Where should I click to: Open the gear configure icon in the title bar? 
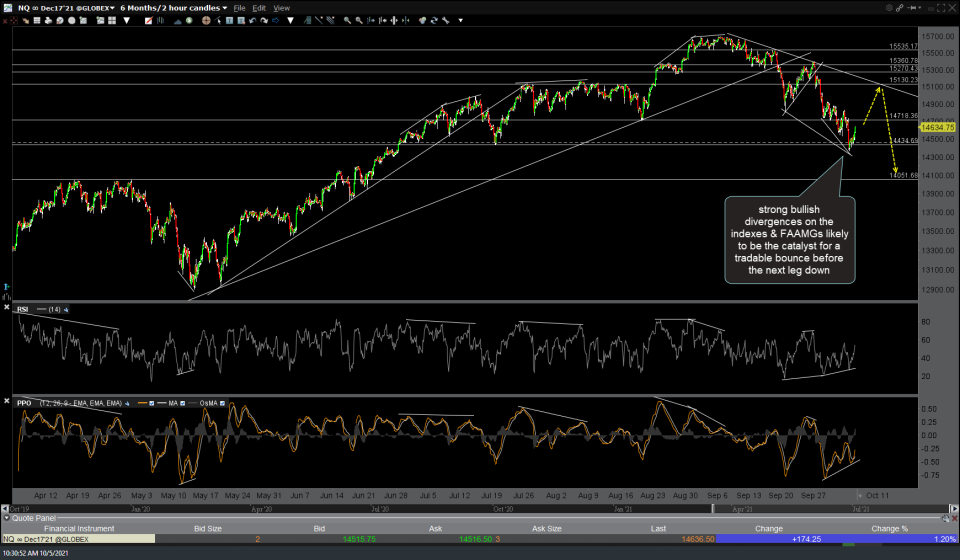coord(889,7)
